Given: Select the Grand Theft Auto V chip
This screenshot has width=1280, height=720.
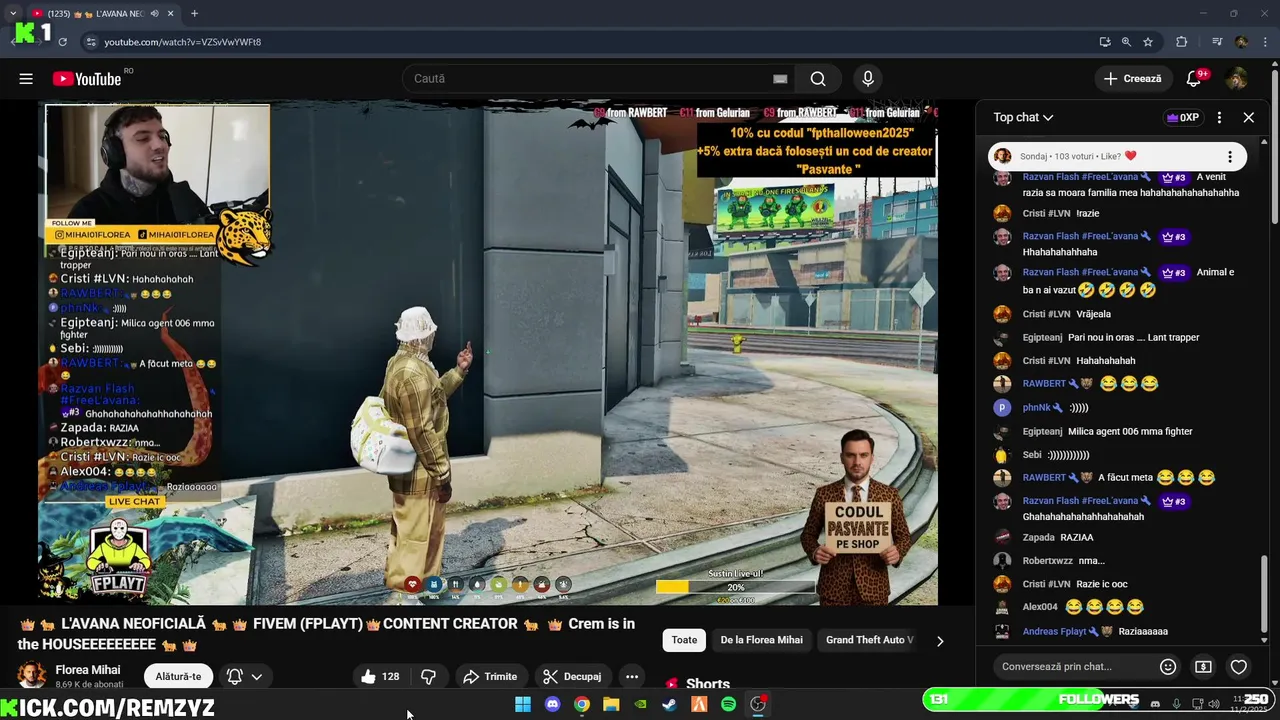Looking at the screenshot, I should 869,640.
